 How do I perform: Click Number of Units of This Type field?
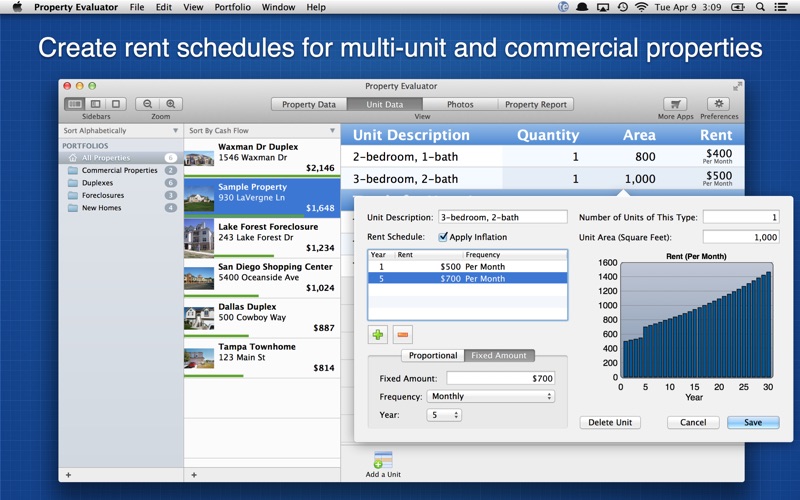741,217
